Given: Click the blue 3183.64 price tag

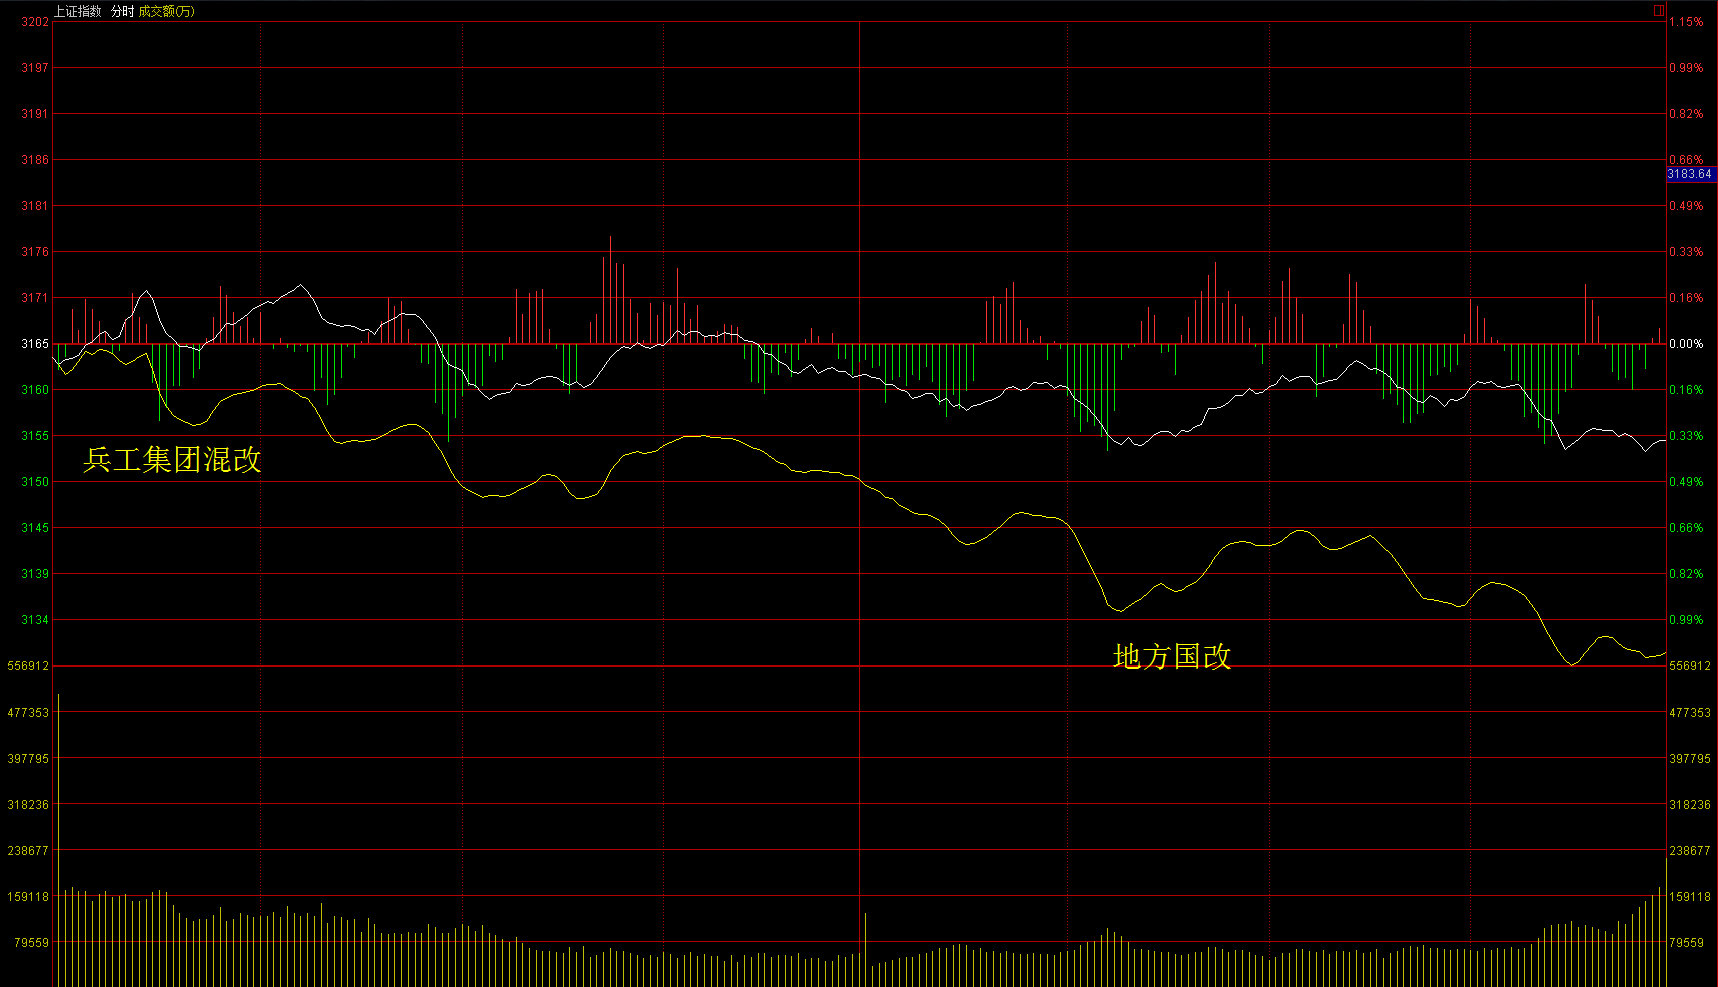Looking at the screenshot, I should pyautogui.click(x=1690, y=174).
